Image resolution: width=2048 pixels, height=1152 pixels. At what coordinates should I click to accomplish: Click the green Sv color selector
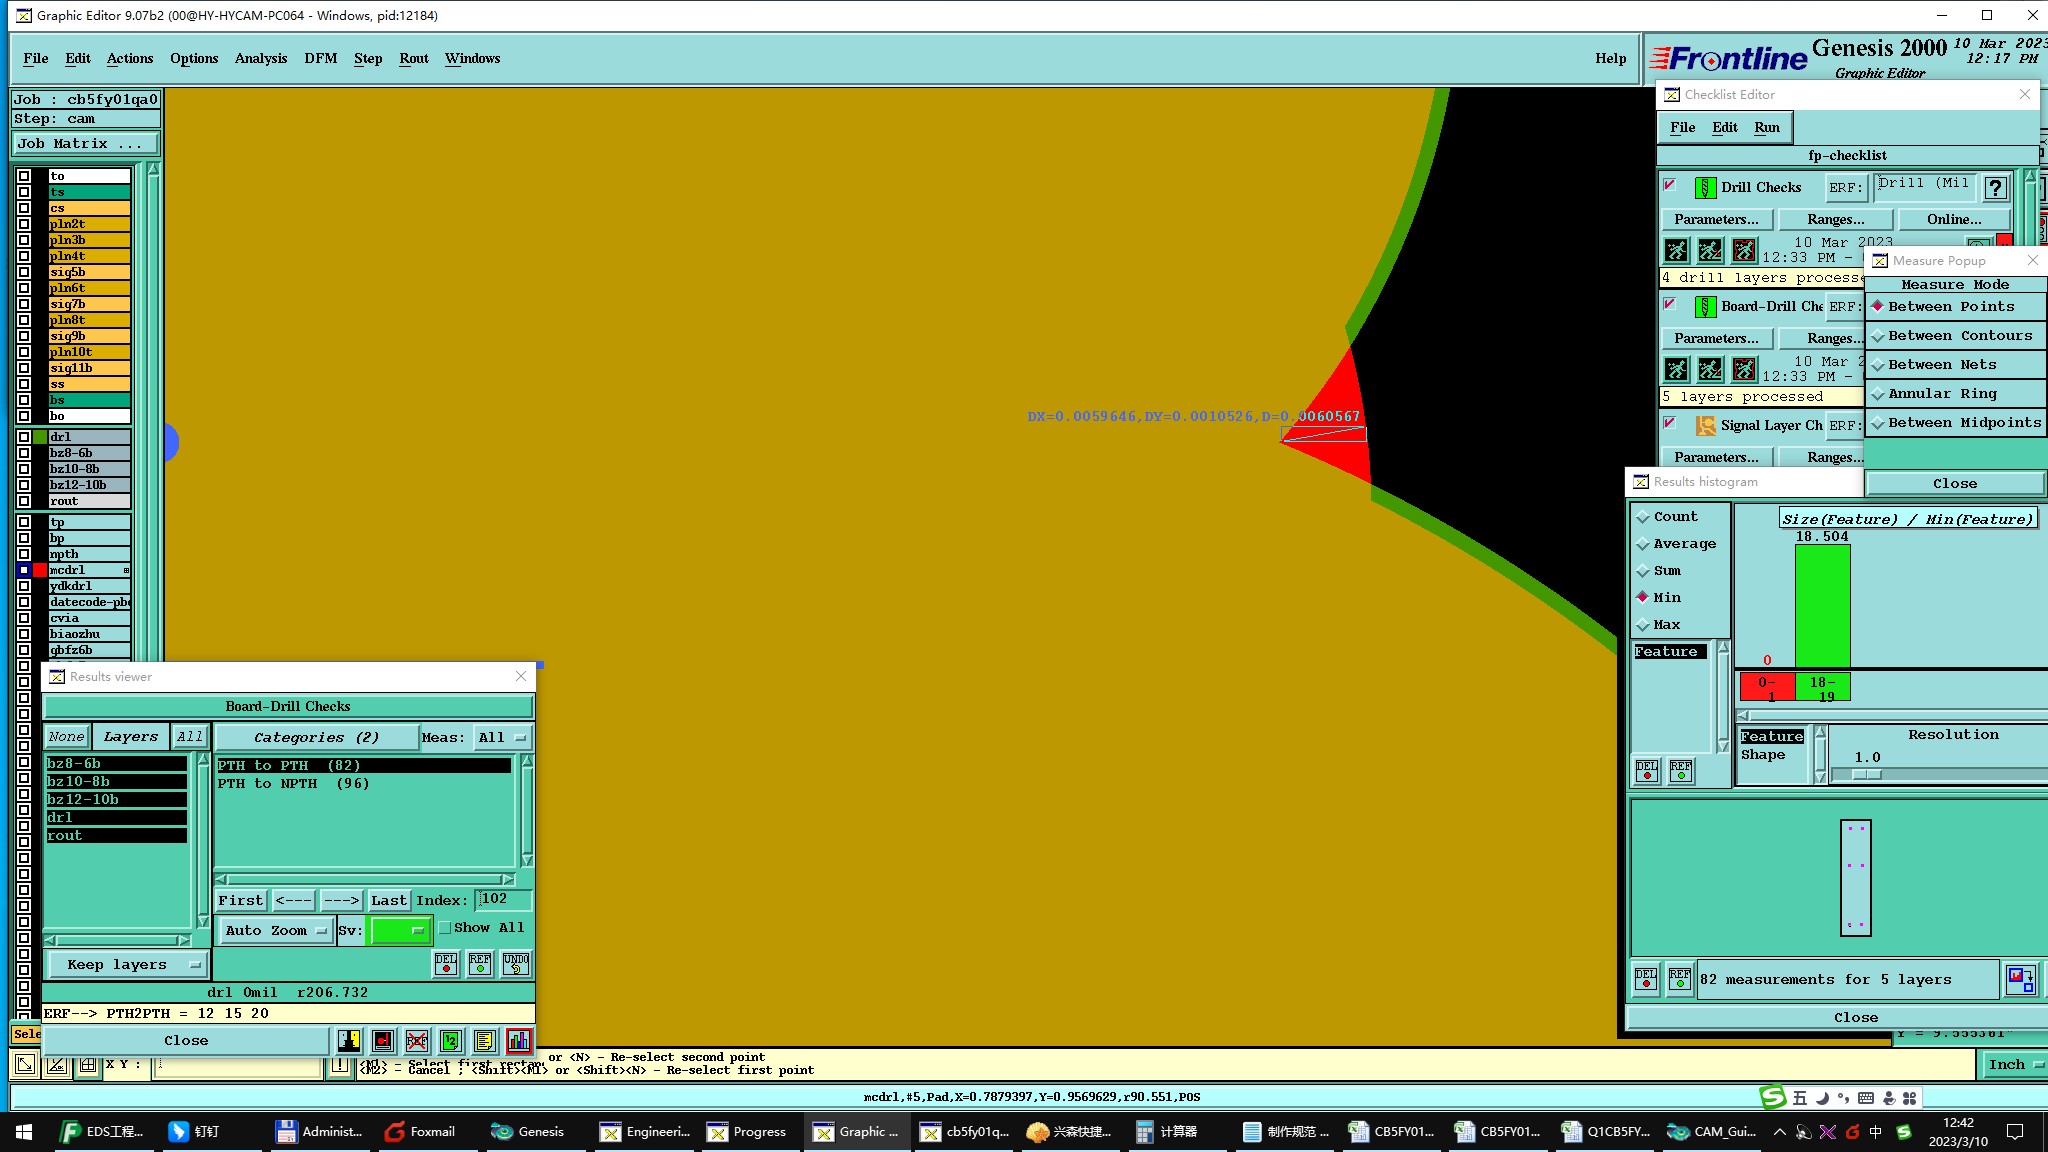click(x=400, y=930)
